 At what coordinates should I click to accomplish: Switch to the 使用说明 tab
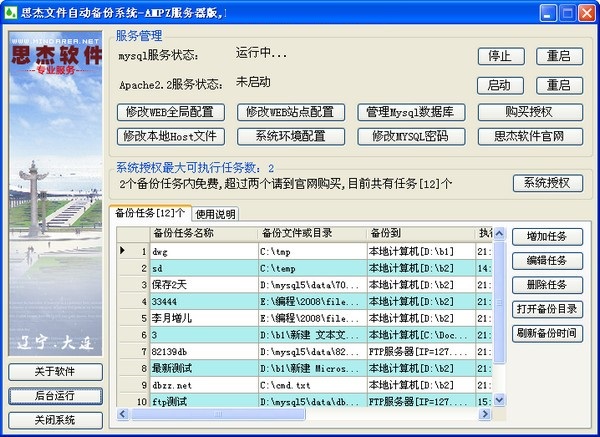pyautogui.click(x=215, y=213)
